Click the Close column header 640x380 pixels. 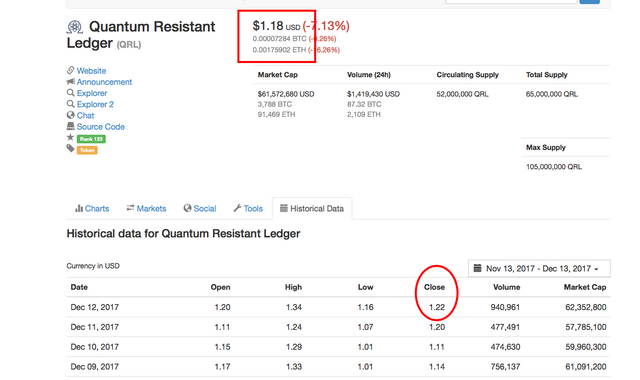coord(434,287)
